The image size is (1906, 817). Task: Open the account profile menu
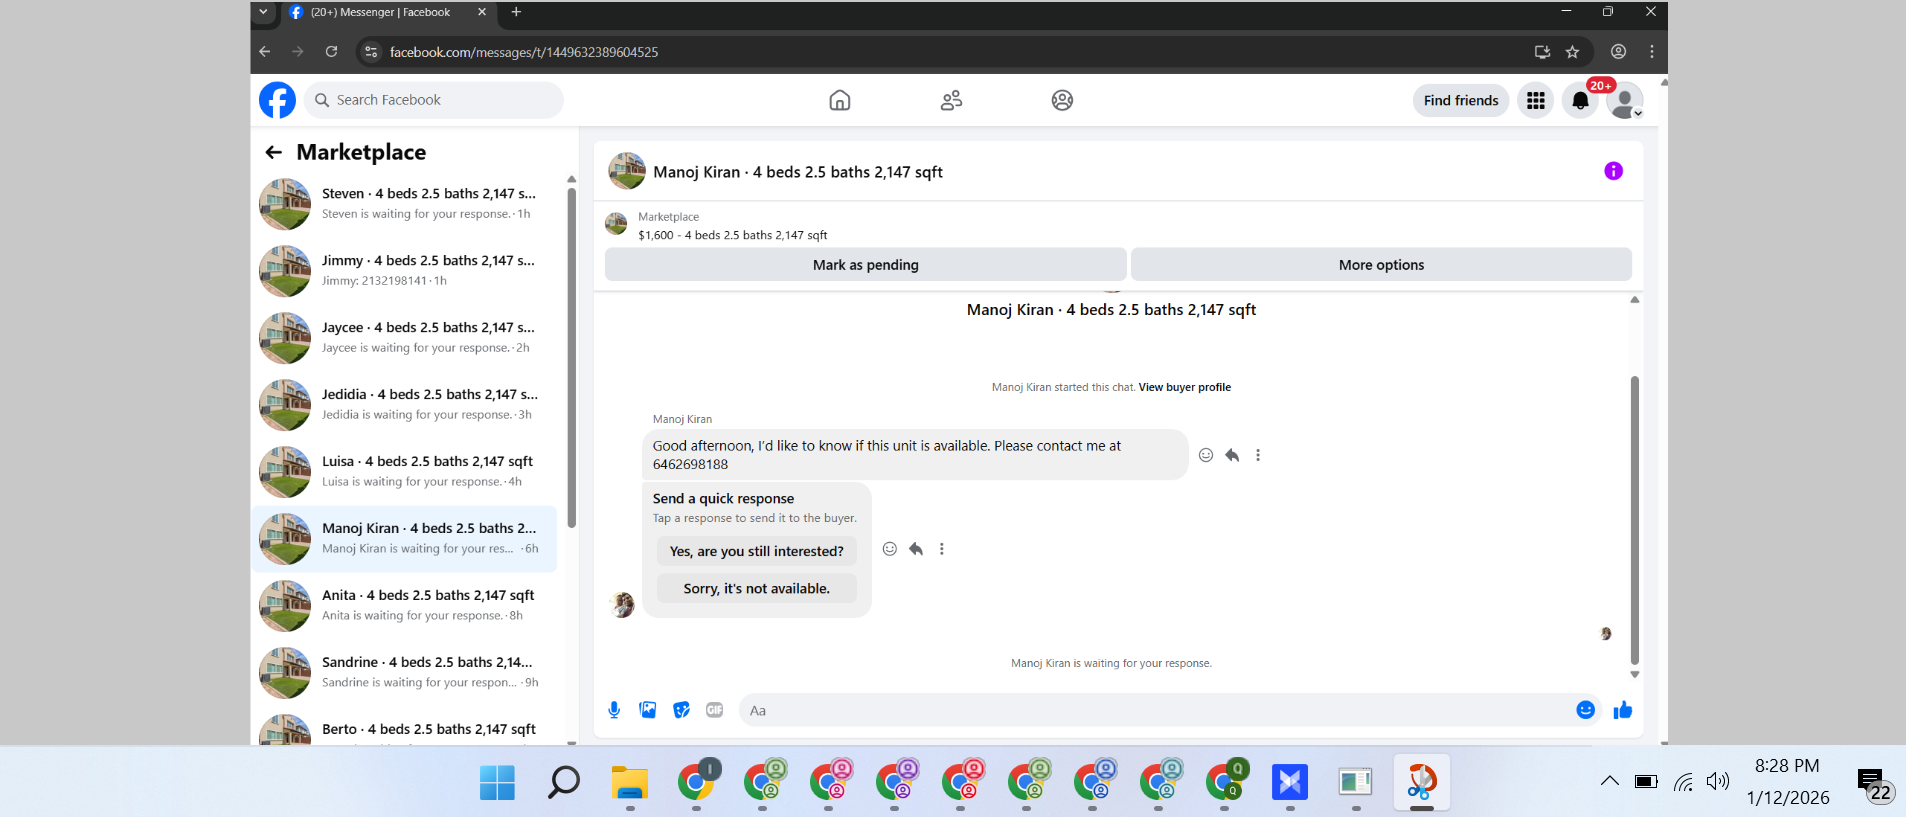tap(1625, 100)
